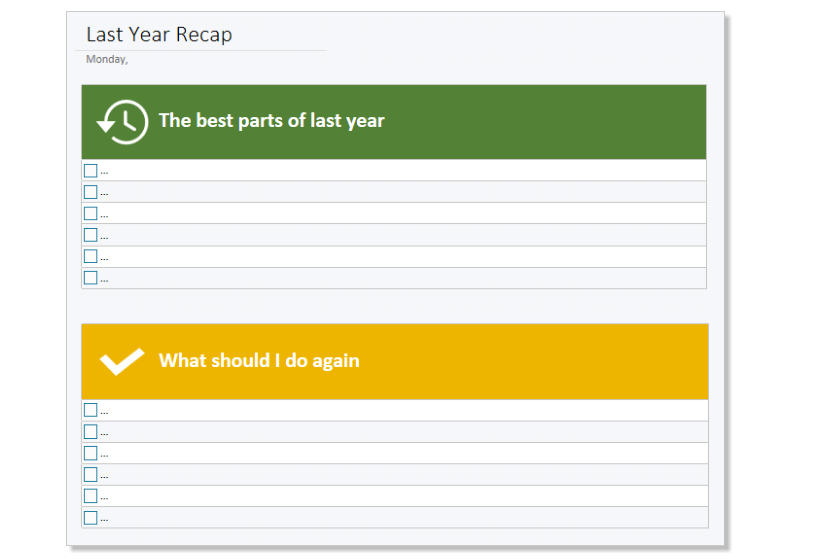Click heading text What should I do again
This screenshot has width=820, height=560.
tap(259, 361)
